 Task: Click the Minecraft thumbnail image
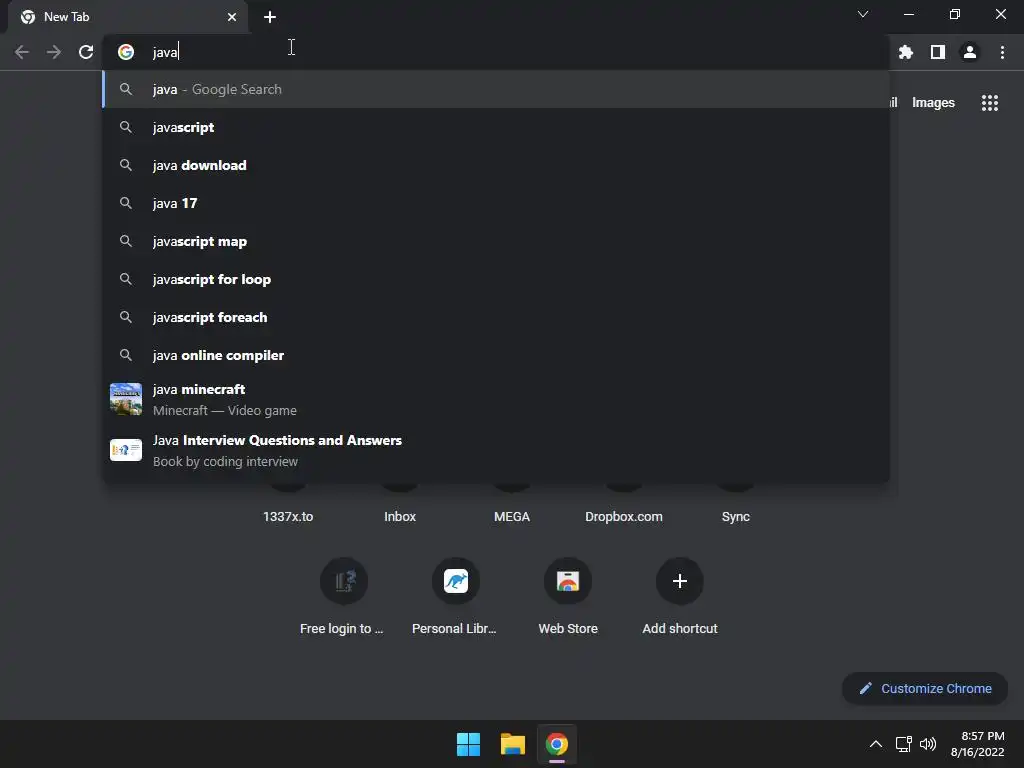tap(126, 399)
